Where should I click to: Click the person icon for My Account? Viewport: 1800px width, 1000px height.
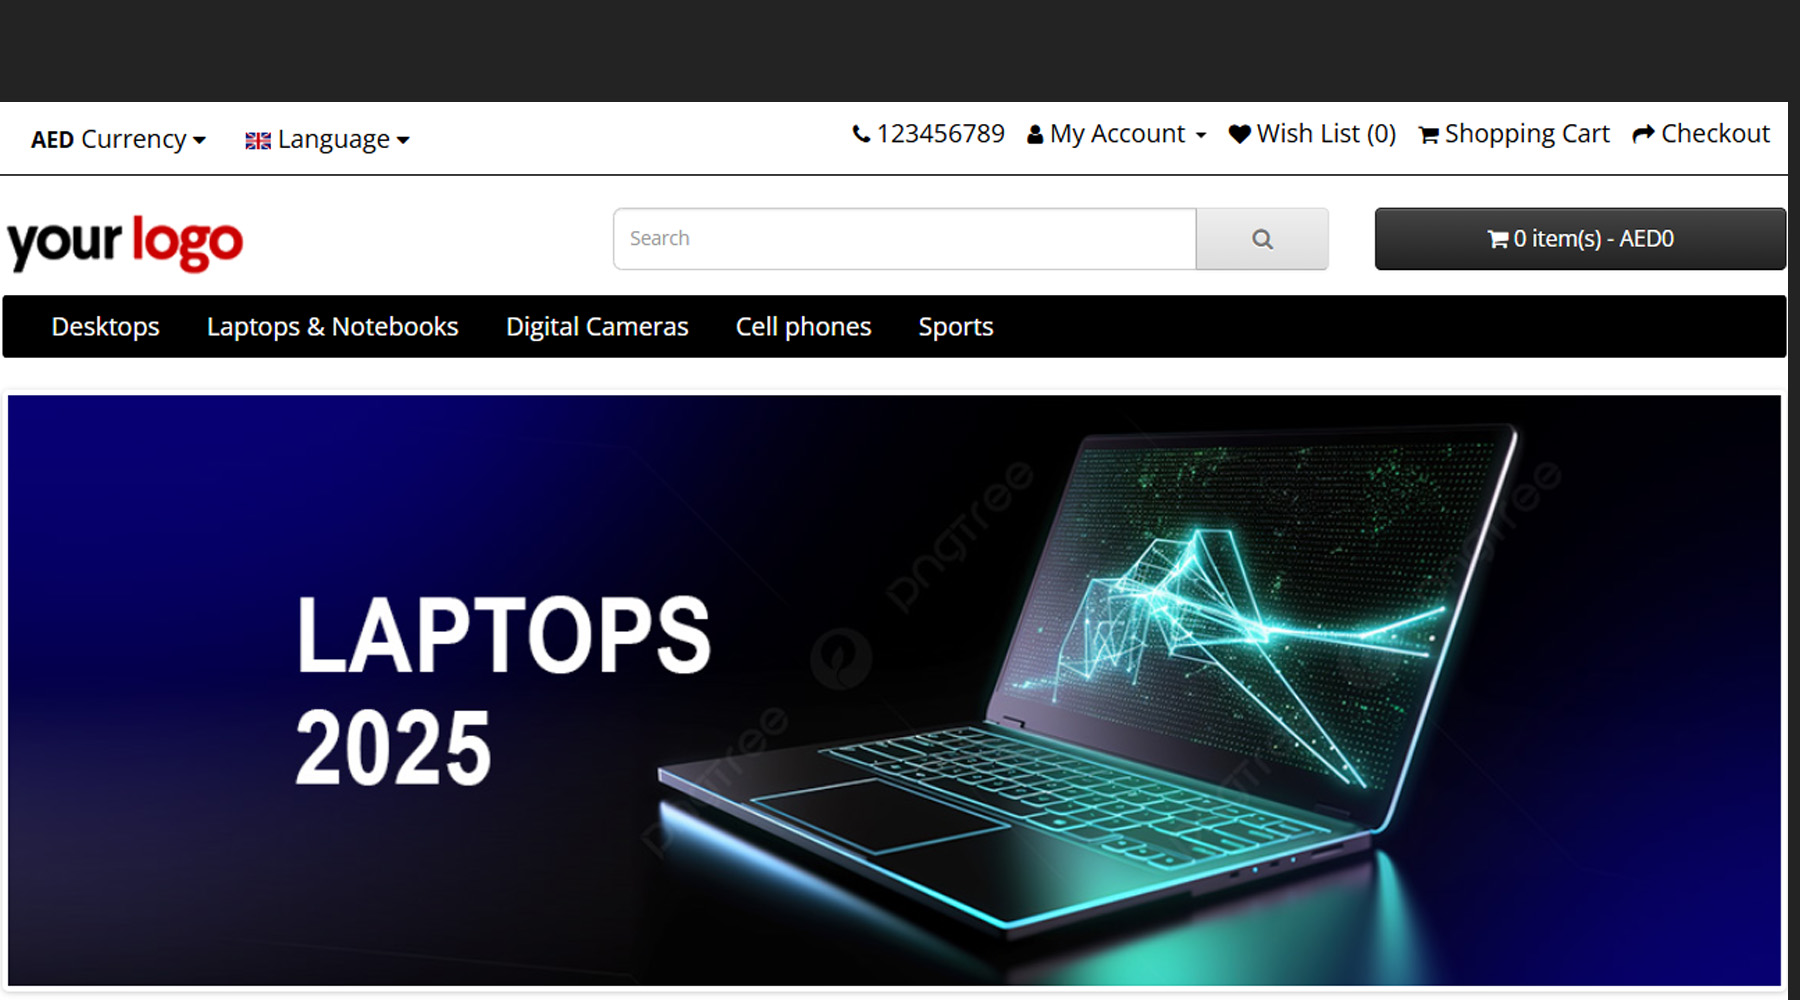(1035, 135)
